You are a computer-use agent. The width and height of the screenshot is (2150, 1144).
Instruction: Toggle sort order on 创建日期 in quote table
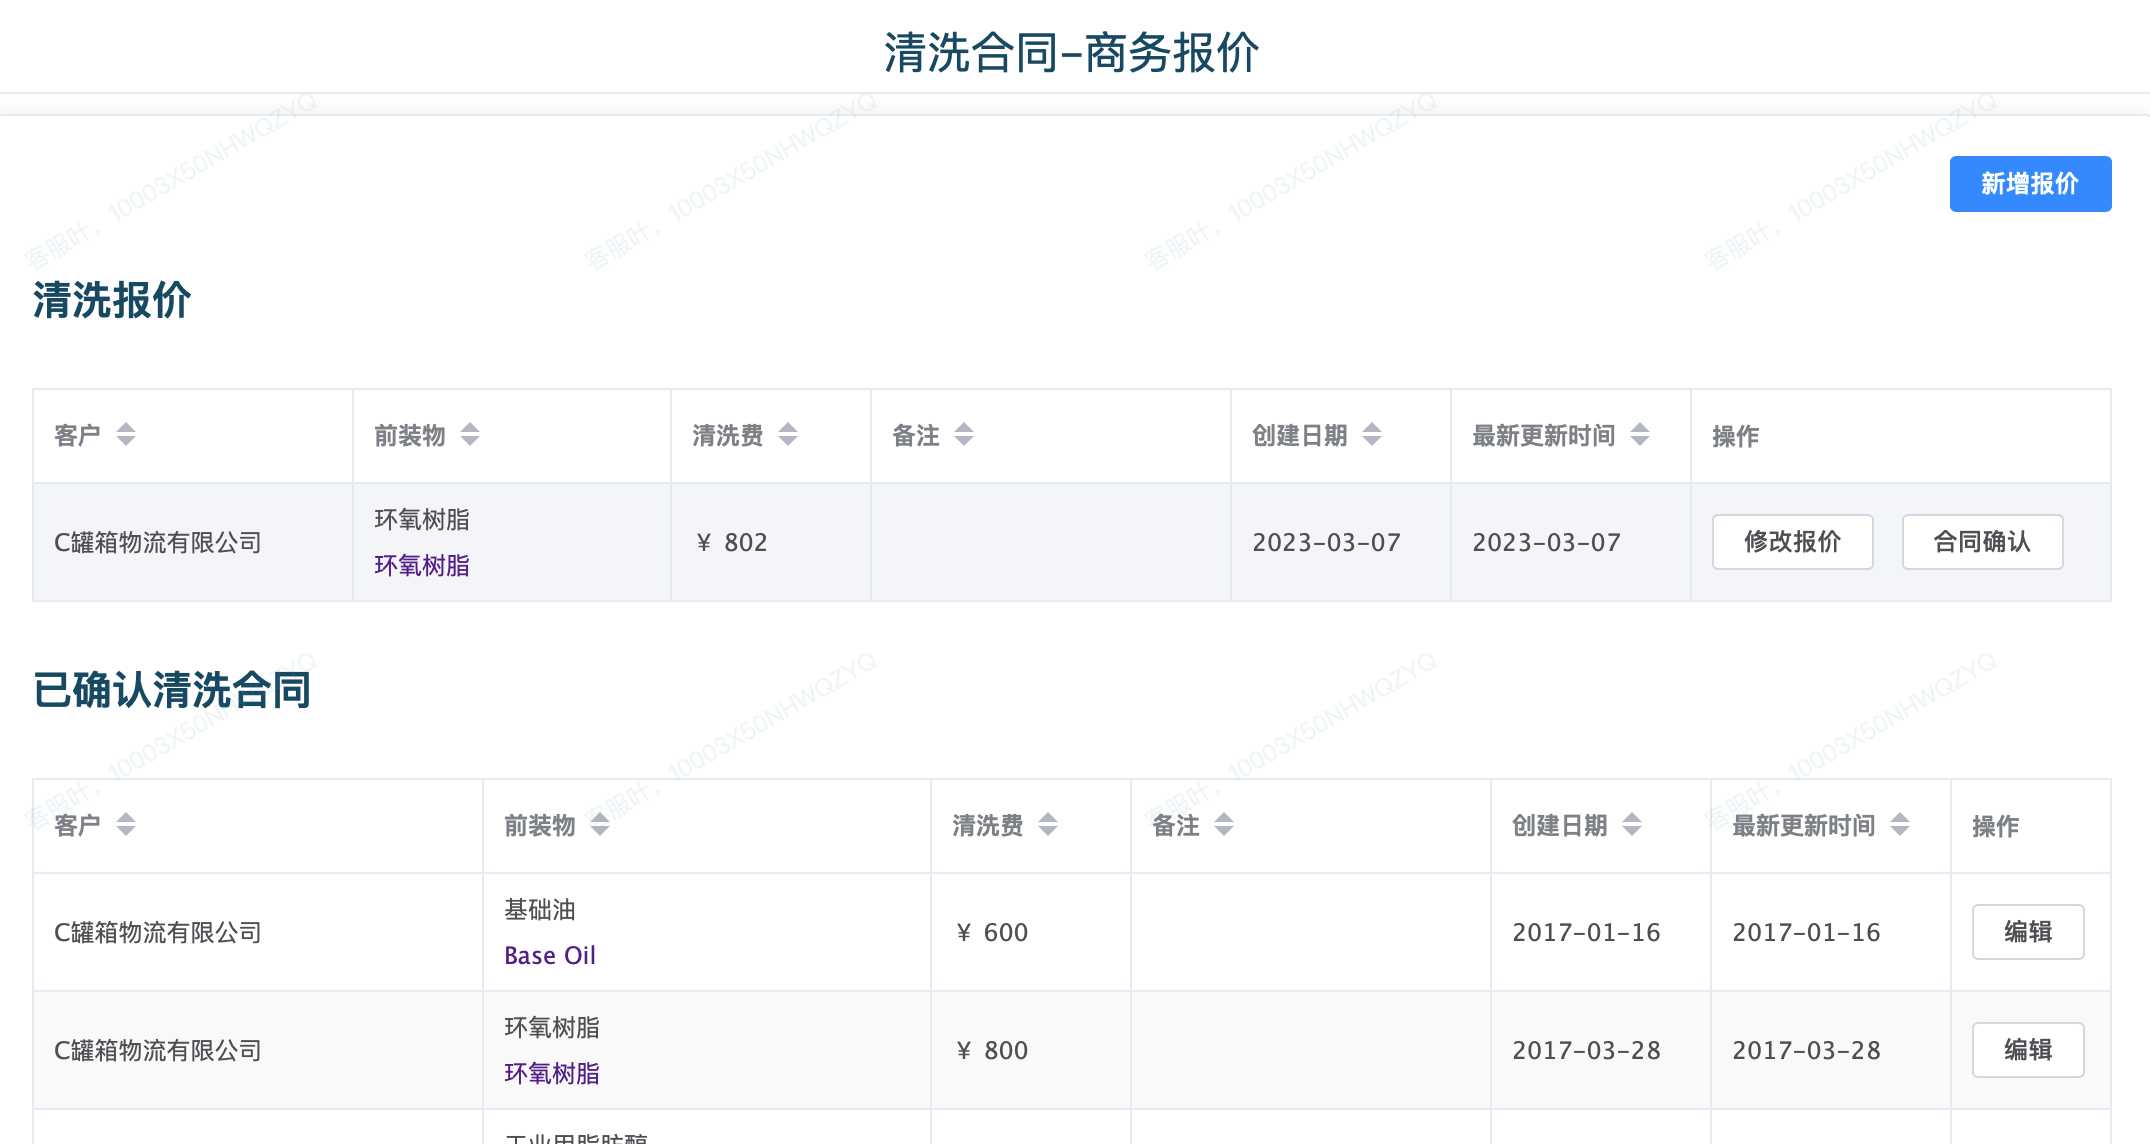click(x=1372, y=435)
